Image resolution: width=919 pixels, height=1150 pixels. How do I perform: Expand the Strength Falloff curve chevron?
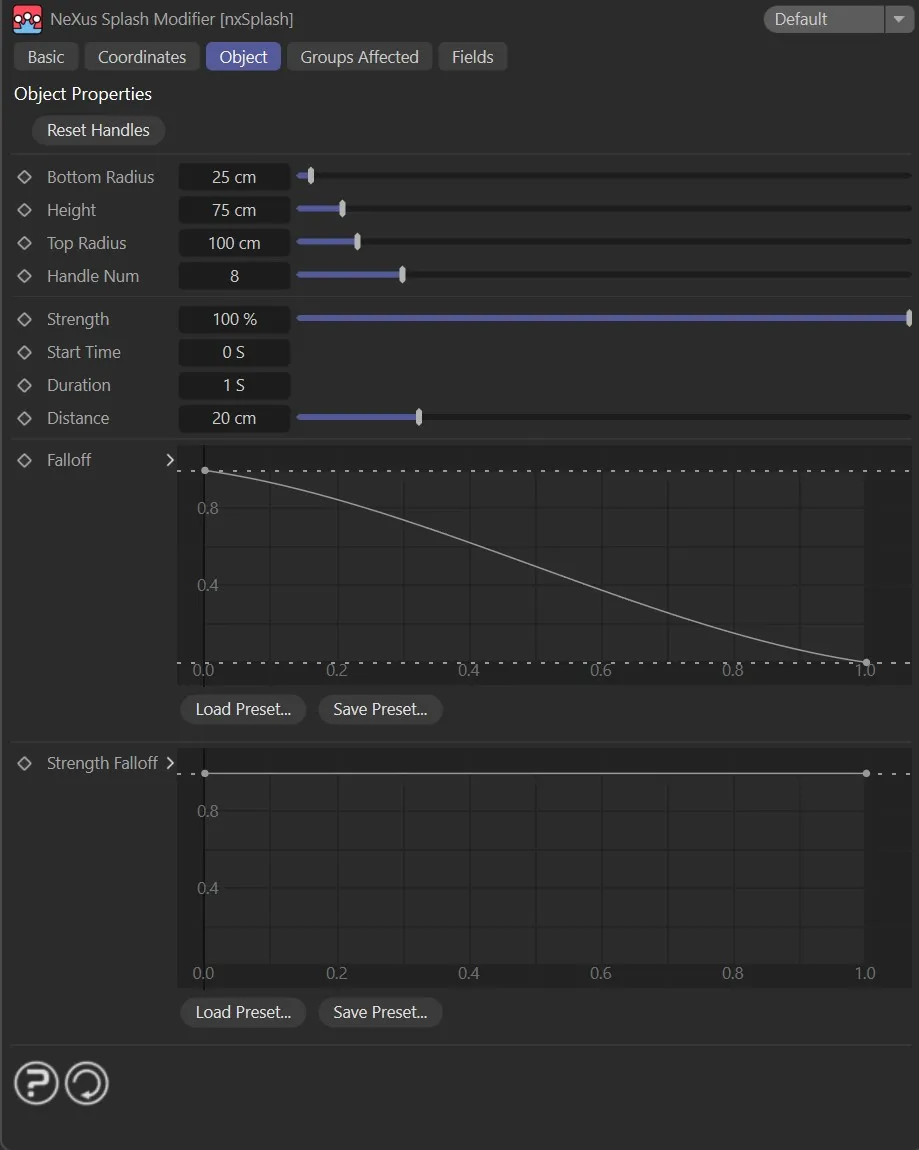click(x=170, y=763)
